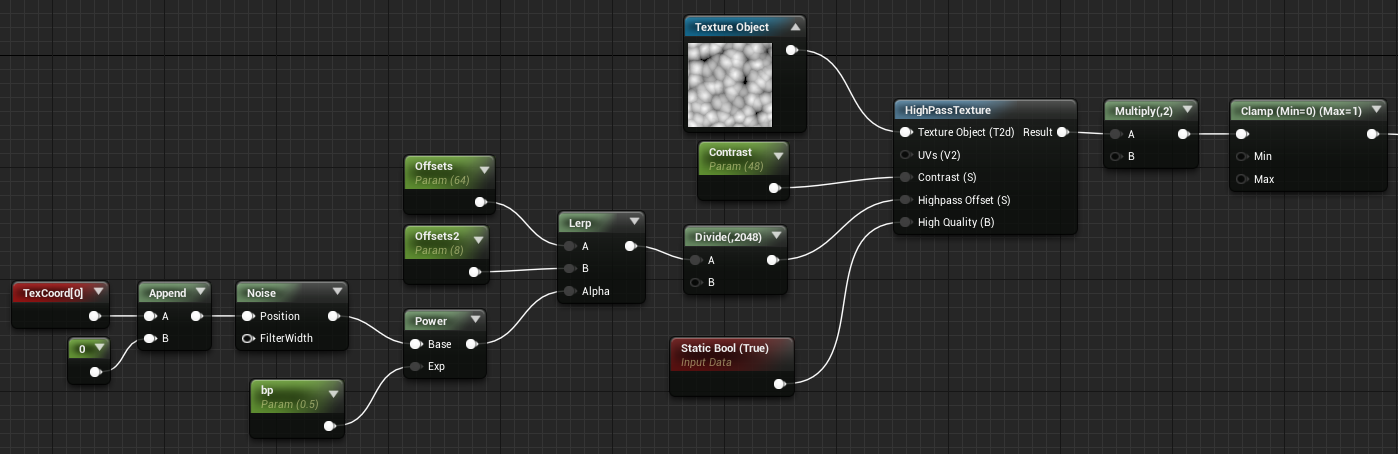Select the Static Bool (True) node title

[724, 348]
